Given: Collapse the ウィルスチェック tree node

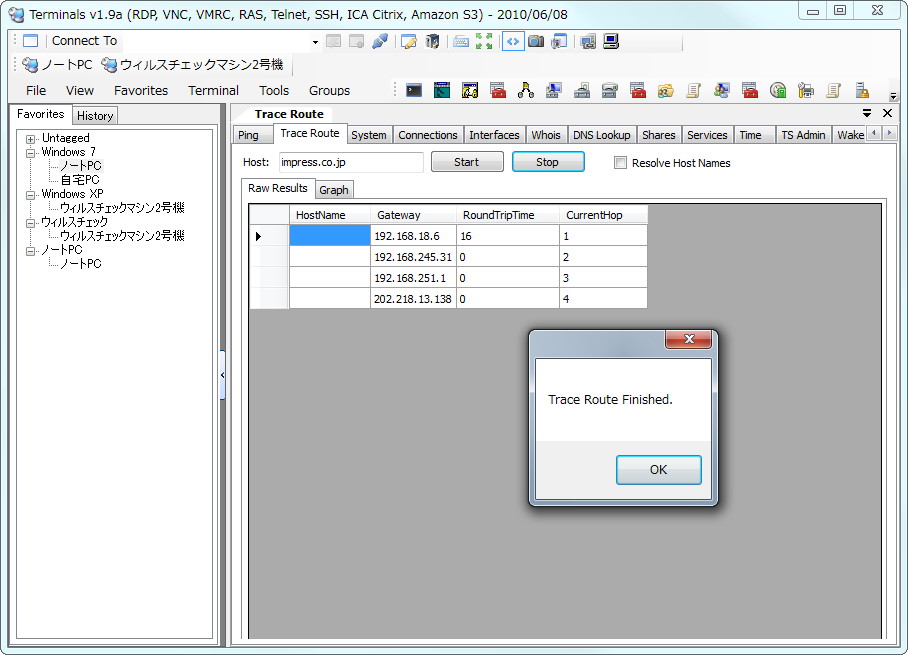Looking at the screenshot, I should (x=30, y=223).
